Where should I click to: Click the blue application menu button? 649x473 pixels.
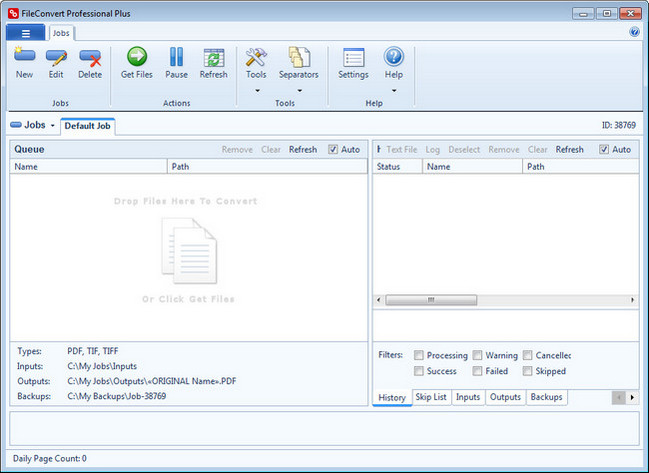click(x=25, y=33)
